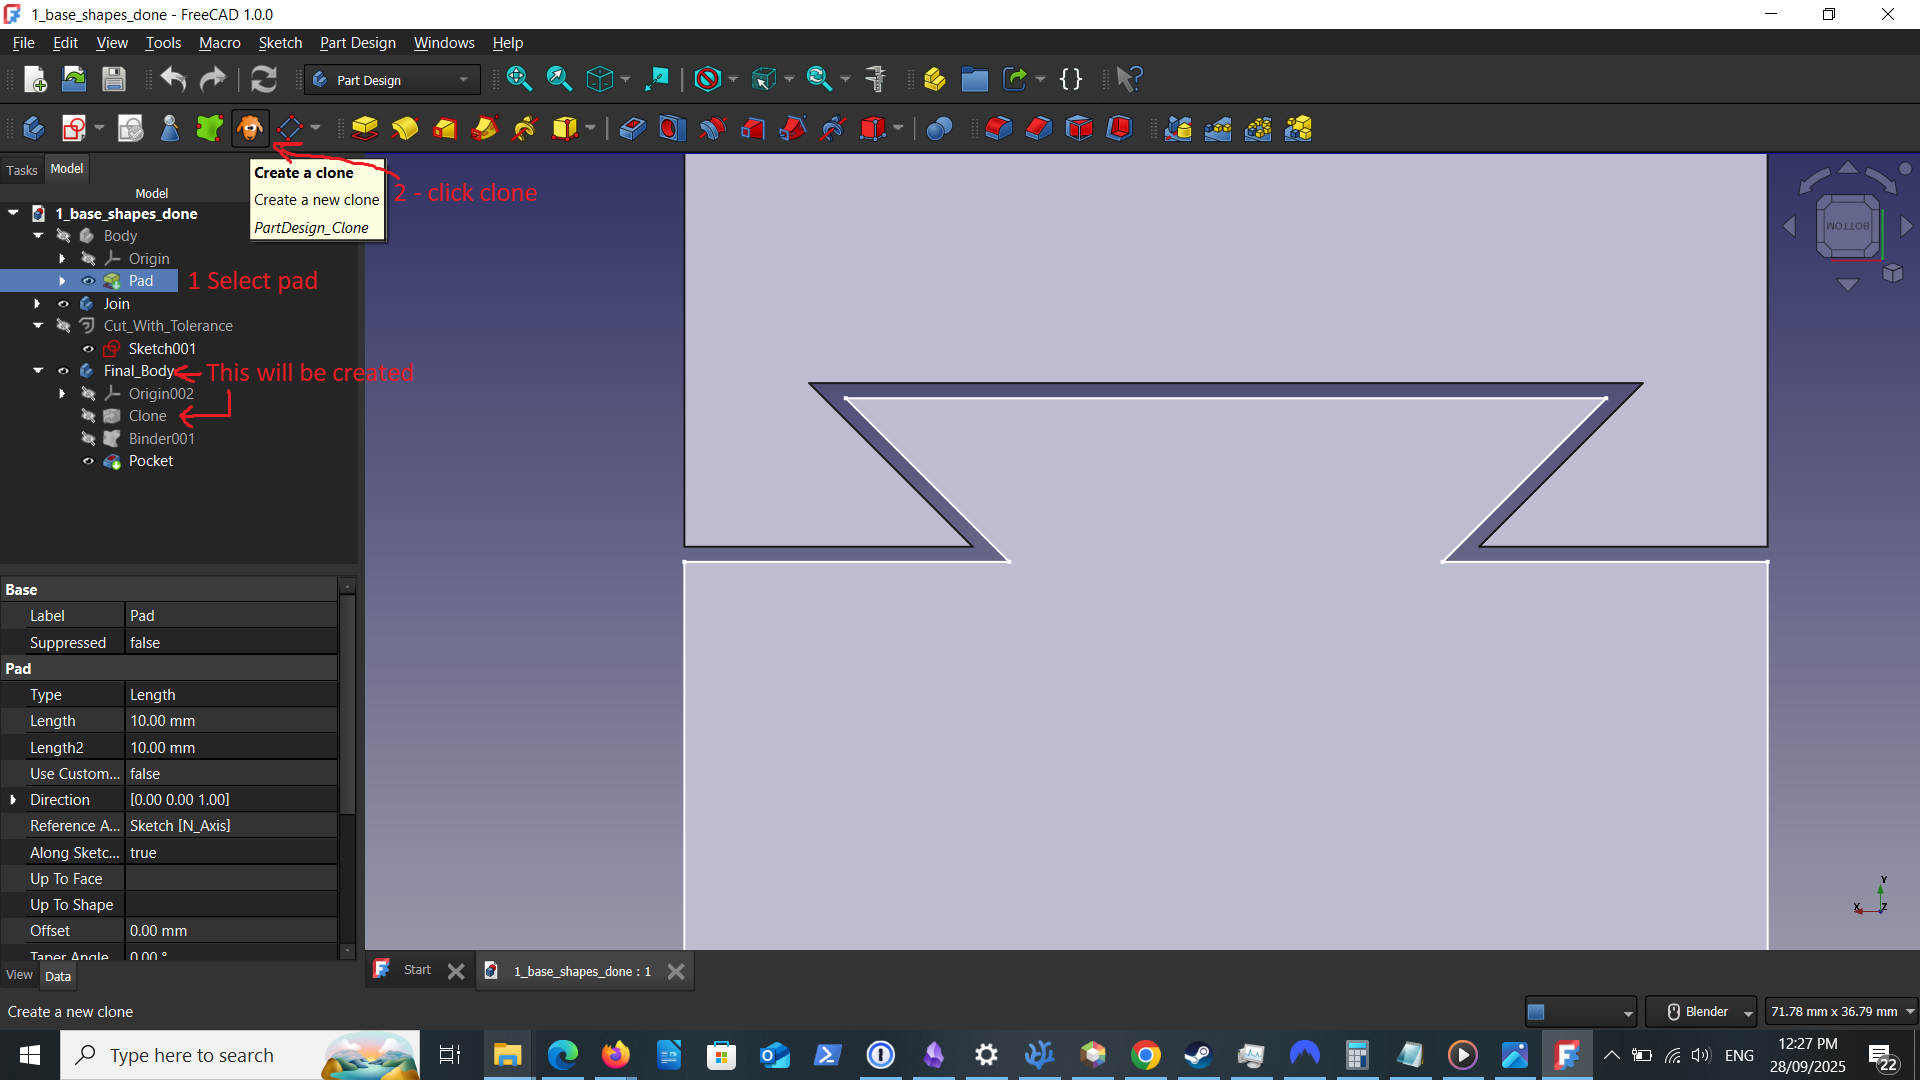
Task: Click the Boolean operation icon
Action: click(x=939, y=129)
